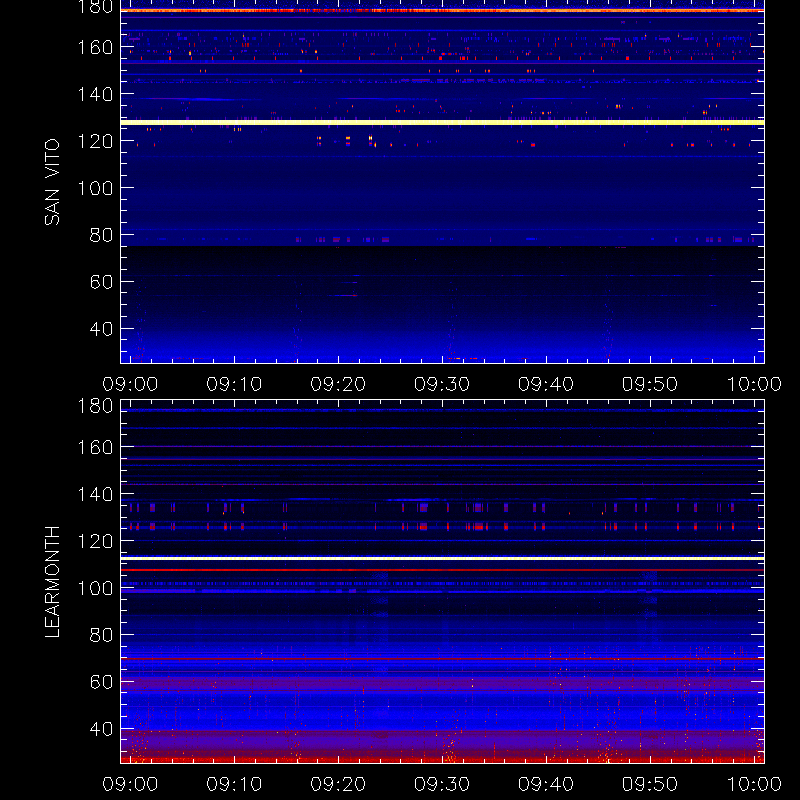
Task: Click 09:10 time label under Learmonth plot
Action: point(234,784)
